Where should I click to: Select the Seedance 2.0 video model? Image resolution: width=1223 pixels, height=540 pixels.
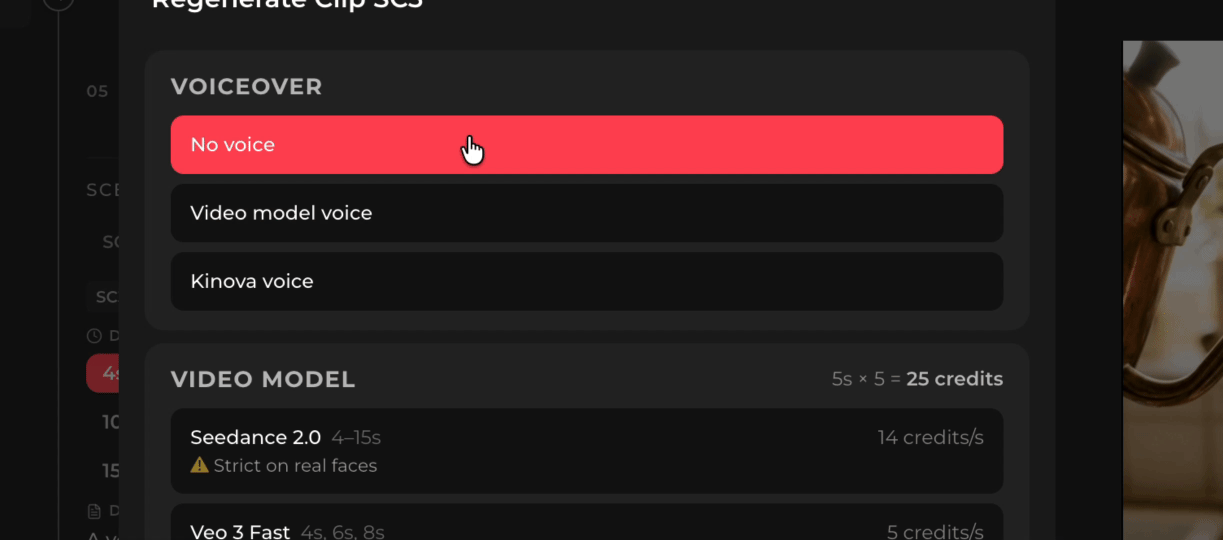[586, 450]
